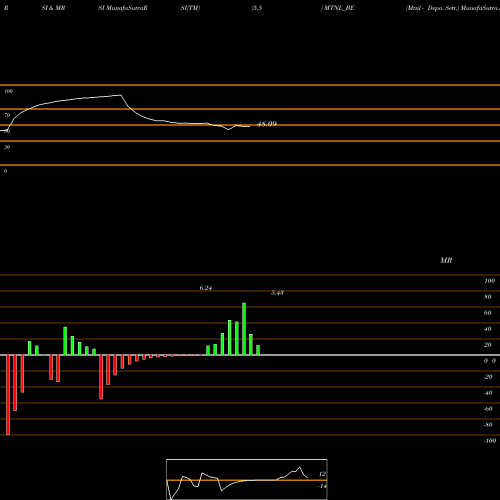Click the '(Mtnl - Depo. Sett.)' header text

432,8
